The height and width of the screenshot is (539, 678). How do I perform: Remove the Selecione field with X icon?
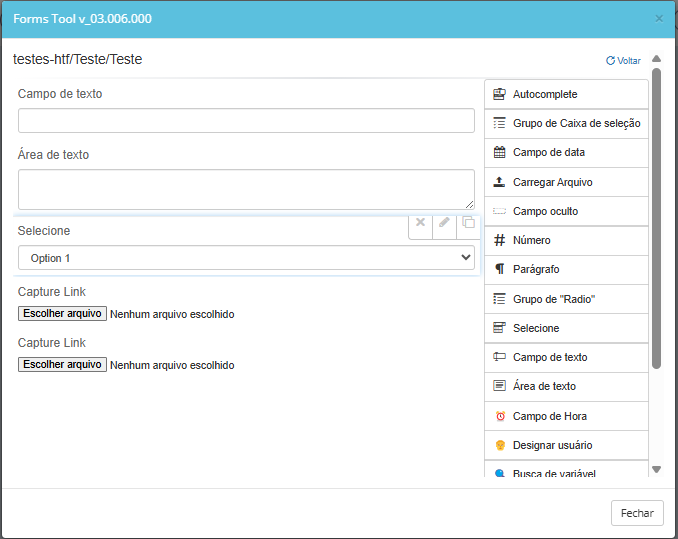tap(420, 223)
